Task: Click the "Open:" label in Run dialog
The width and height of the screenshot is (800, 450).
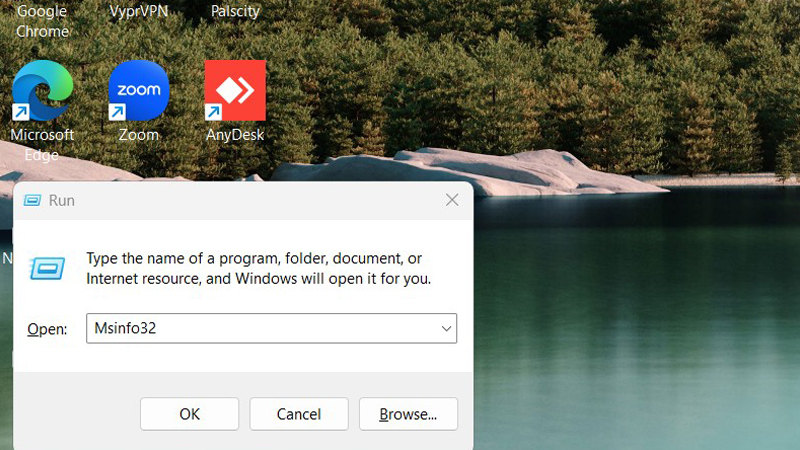Action: pos(47,329)
